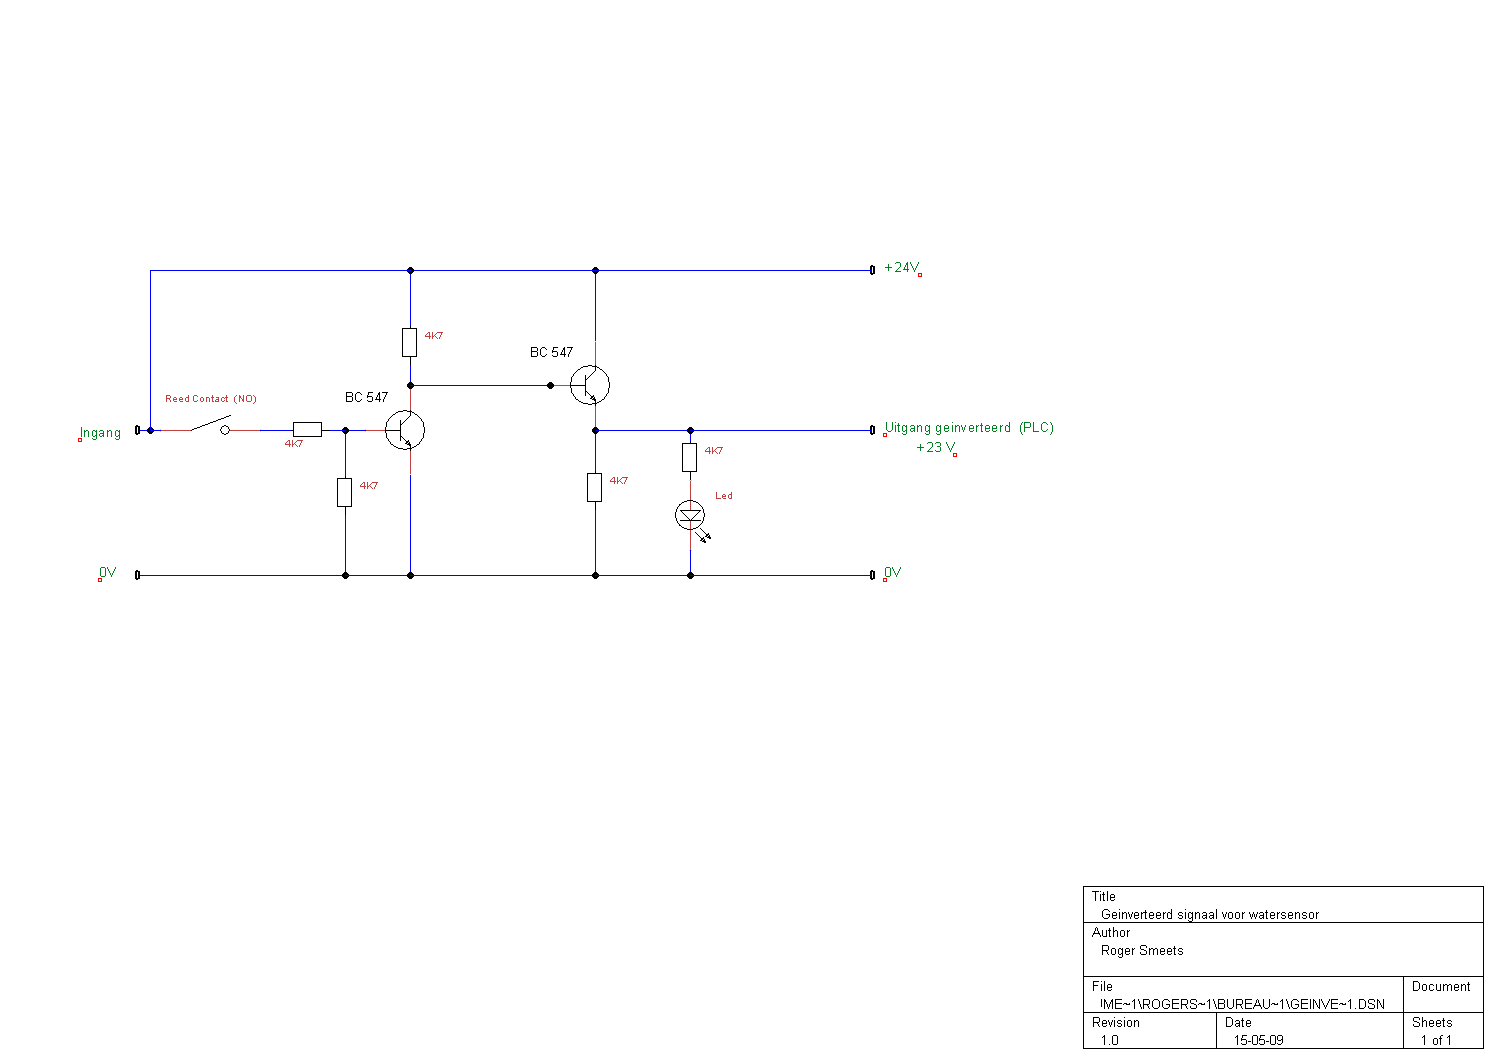
Task: Click the 'Document' field header
Action: click(1441, 987)
